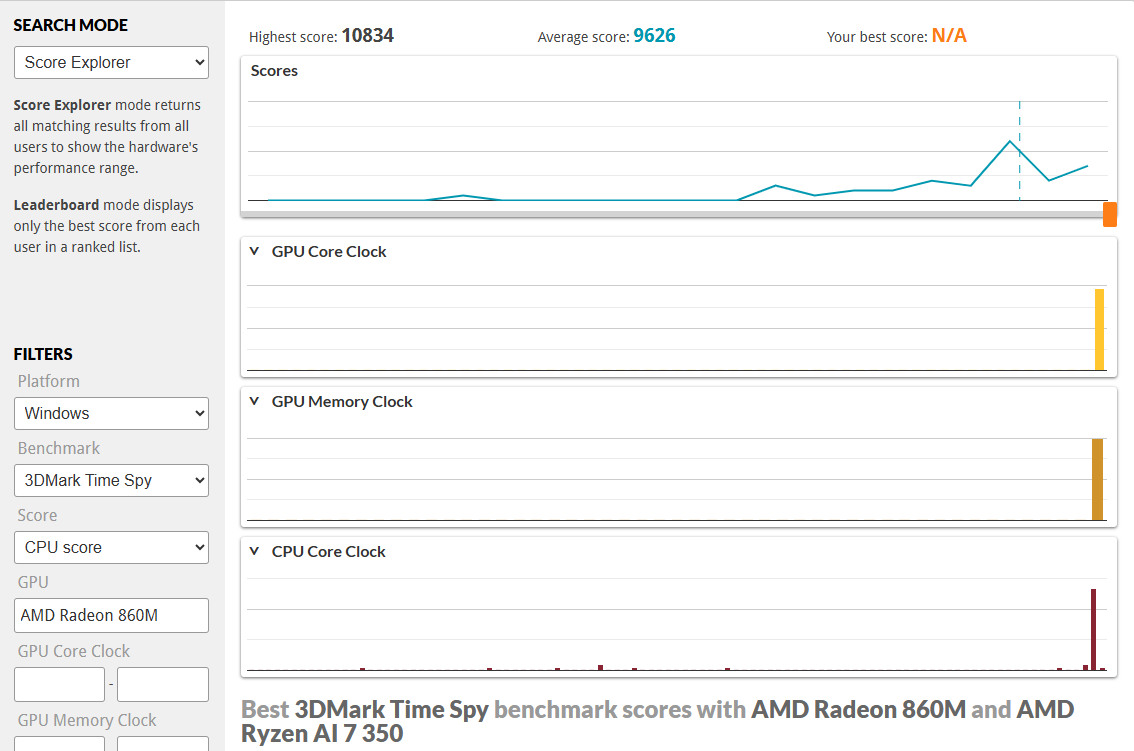Image resolution: width=1134 pixels, height=751 pixels.
Task: Click the AMD Radeon 860M GPU field
Action: click(111, 615)
